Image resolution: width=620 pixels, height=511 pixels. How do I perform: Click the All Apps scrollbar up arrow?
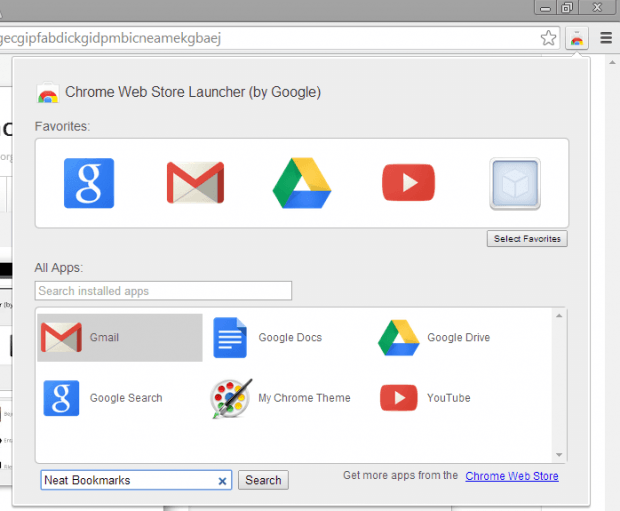click(559, 316)
